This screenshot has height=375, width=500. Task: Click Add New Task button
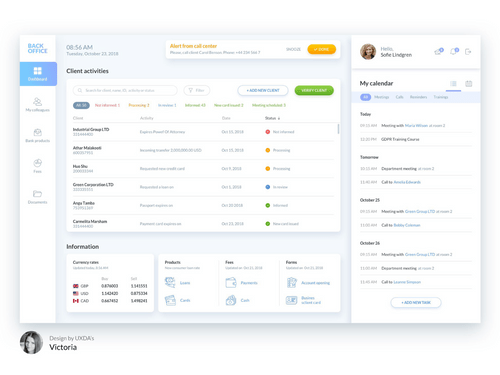tap(416, 302)
